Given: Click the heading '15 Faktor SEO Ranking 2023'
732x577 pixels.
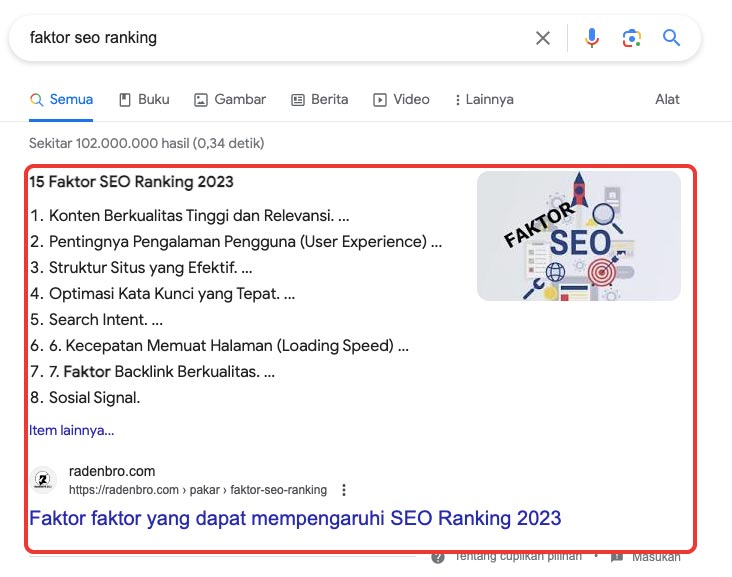Looking at the screenshot, I should pos(131,182).
